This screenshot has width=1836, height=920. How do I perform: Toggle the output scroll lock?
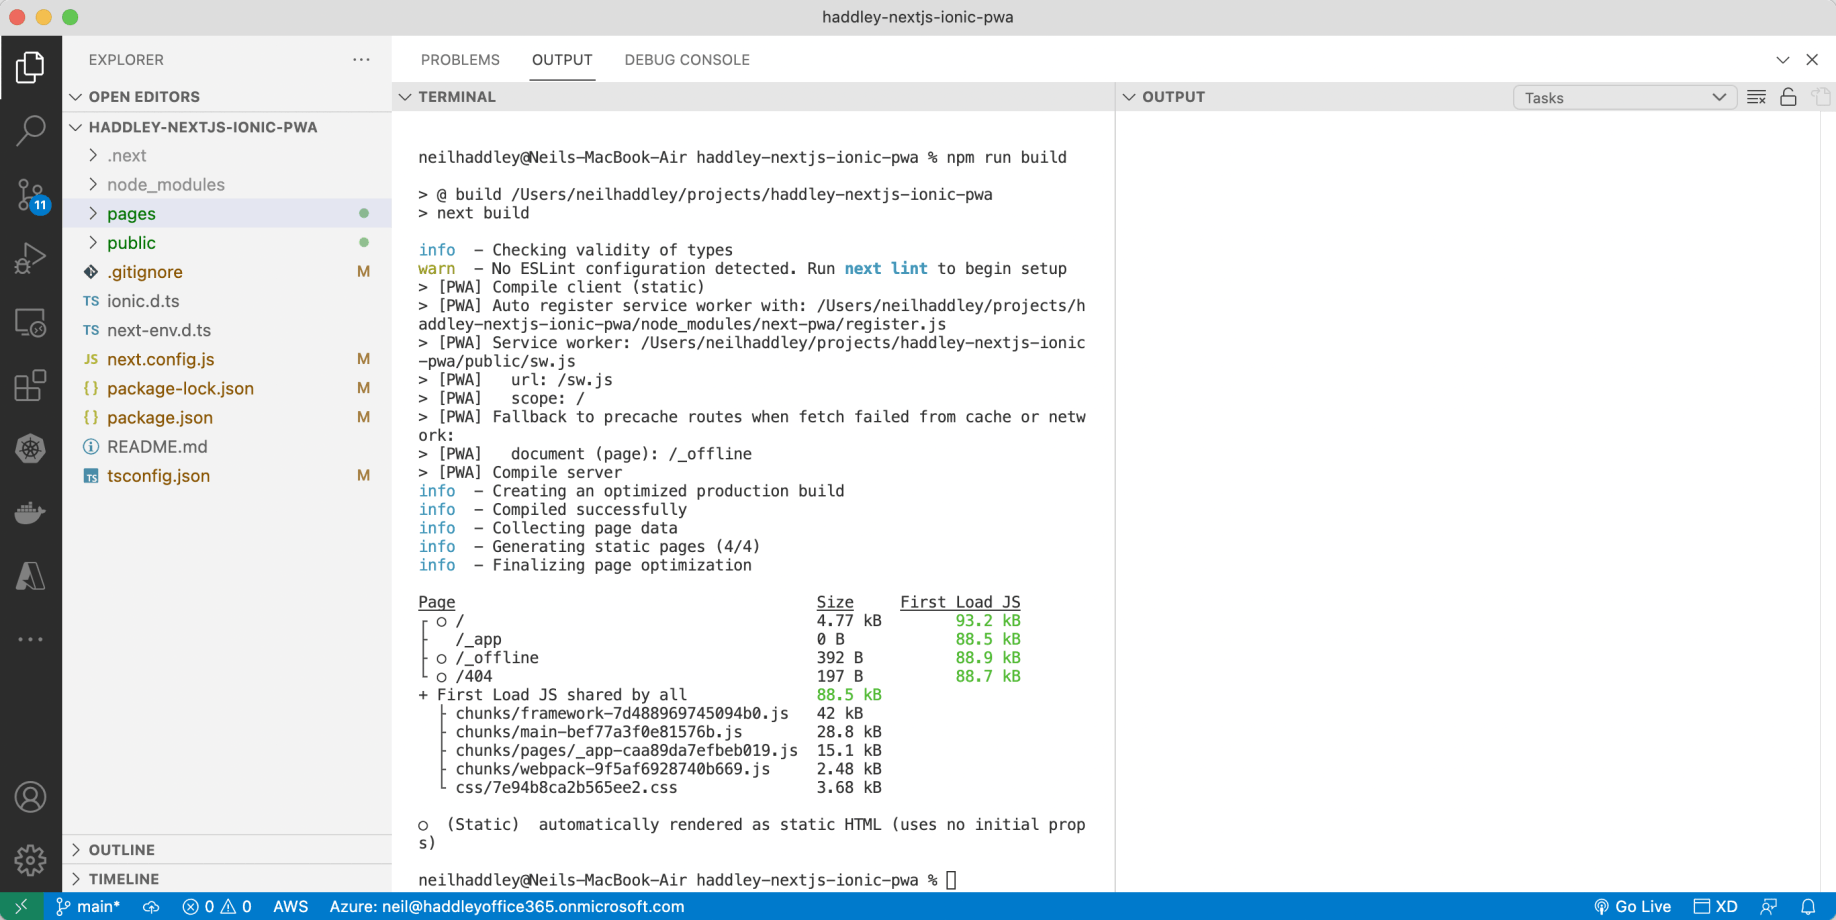tap(1788, 97)
